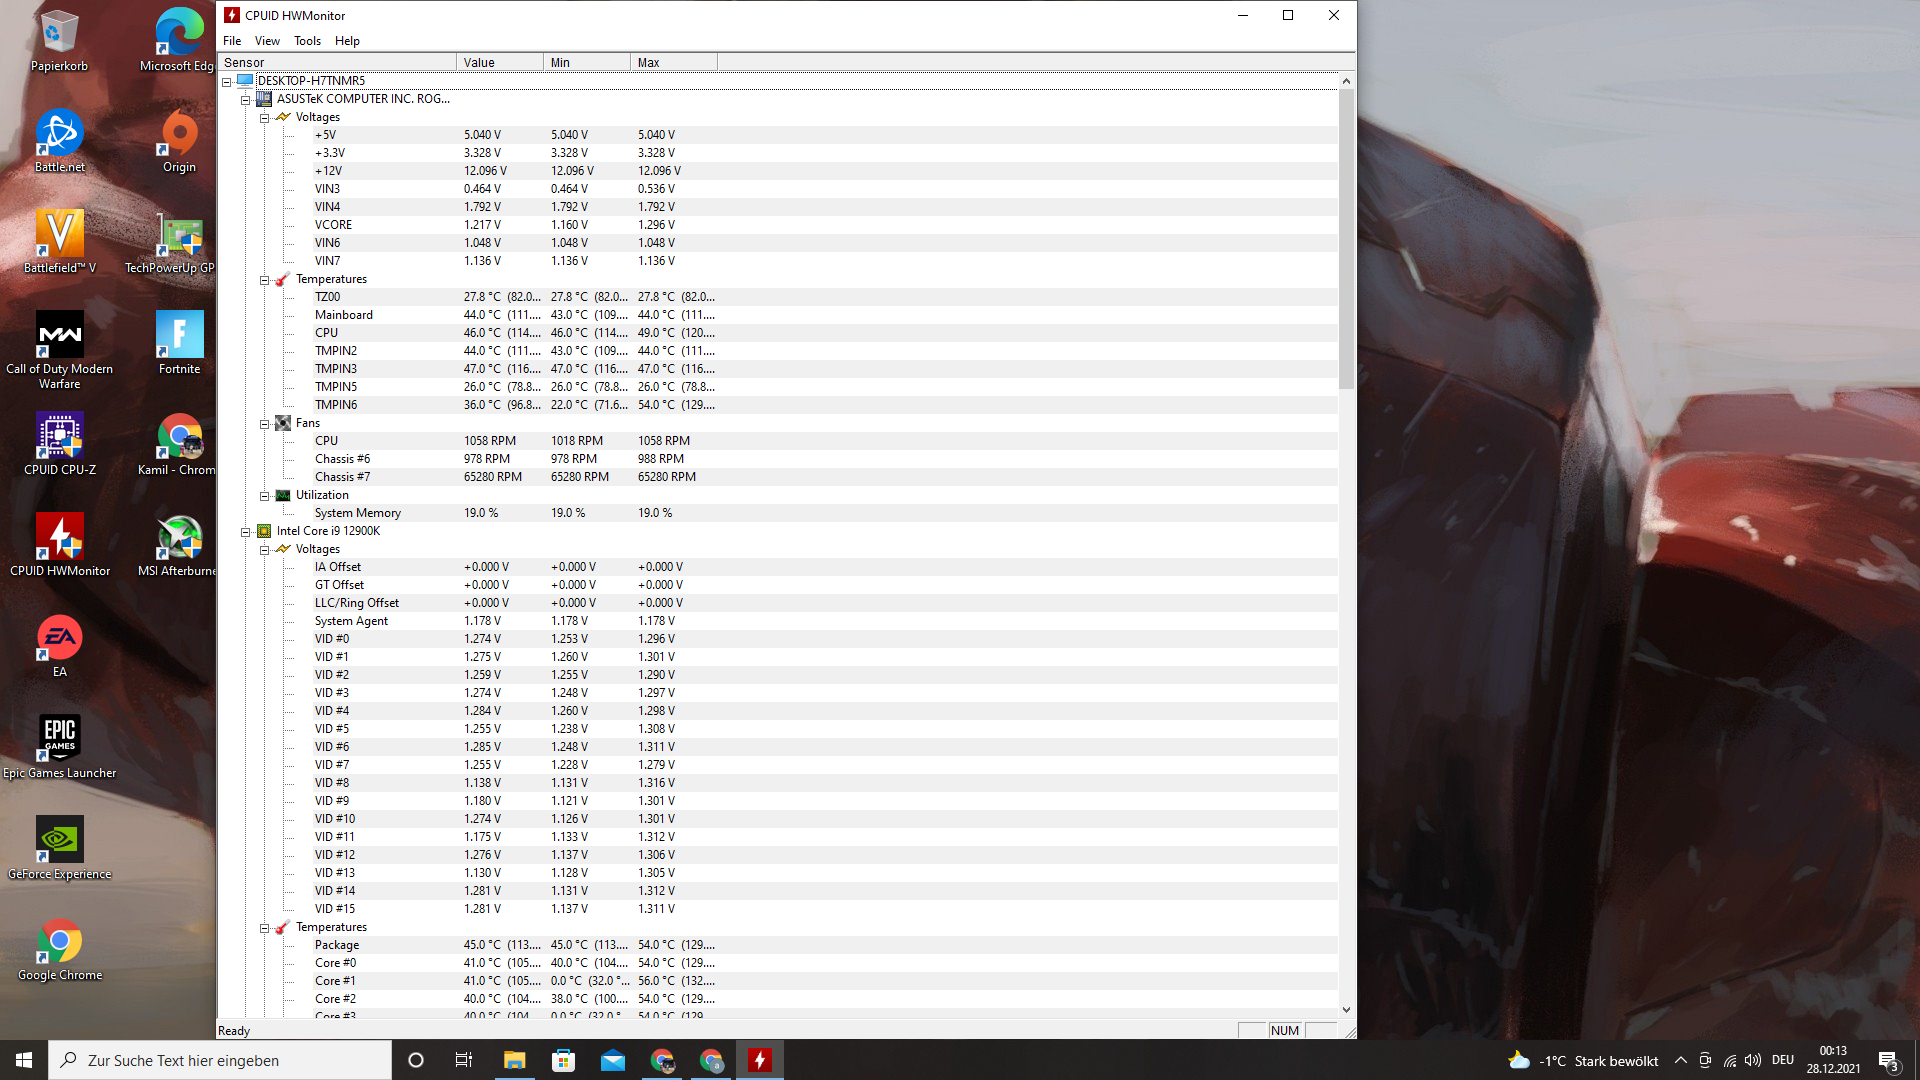
Task: Click the Fans category icon
Action: coord(283,423)
